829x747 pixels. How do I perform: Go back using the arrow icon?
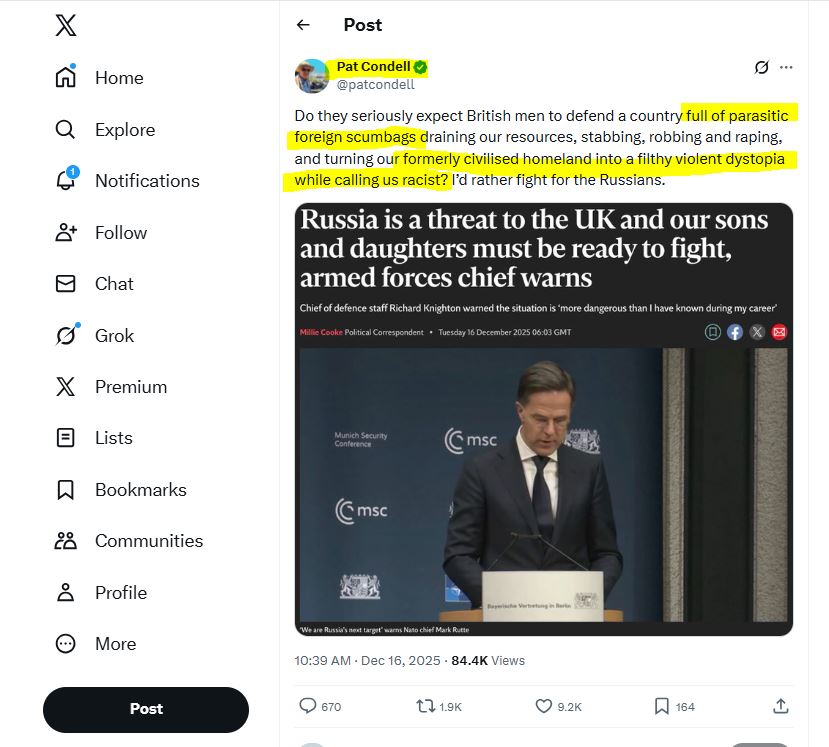coord(303,25)
